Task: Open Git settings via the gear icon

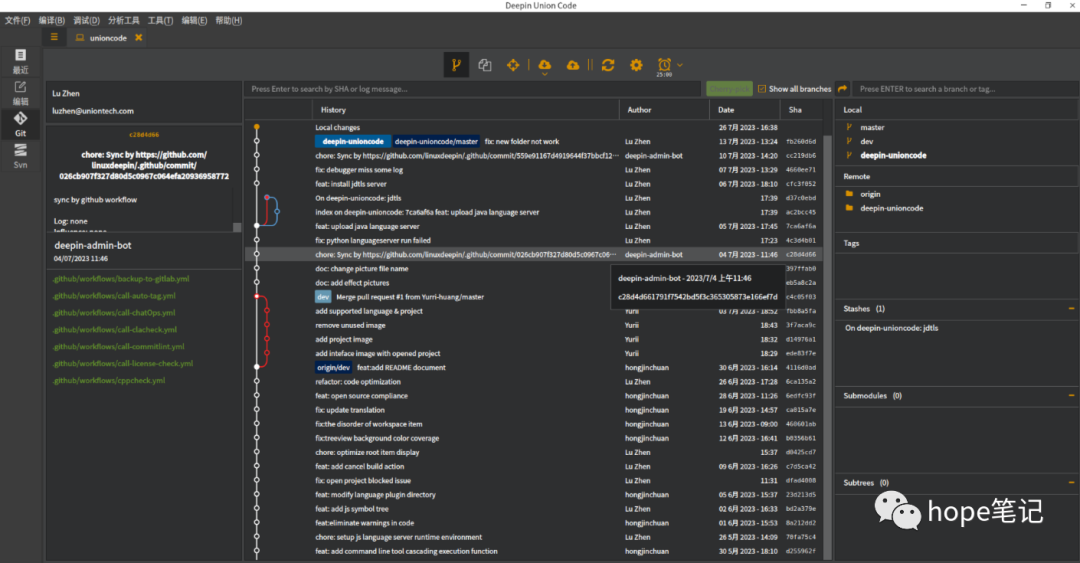Action: tap(636, 65)
